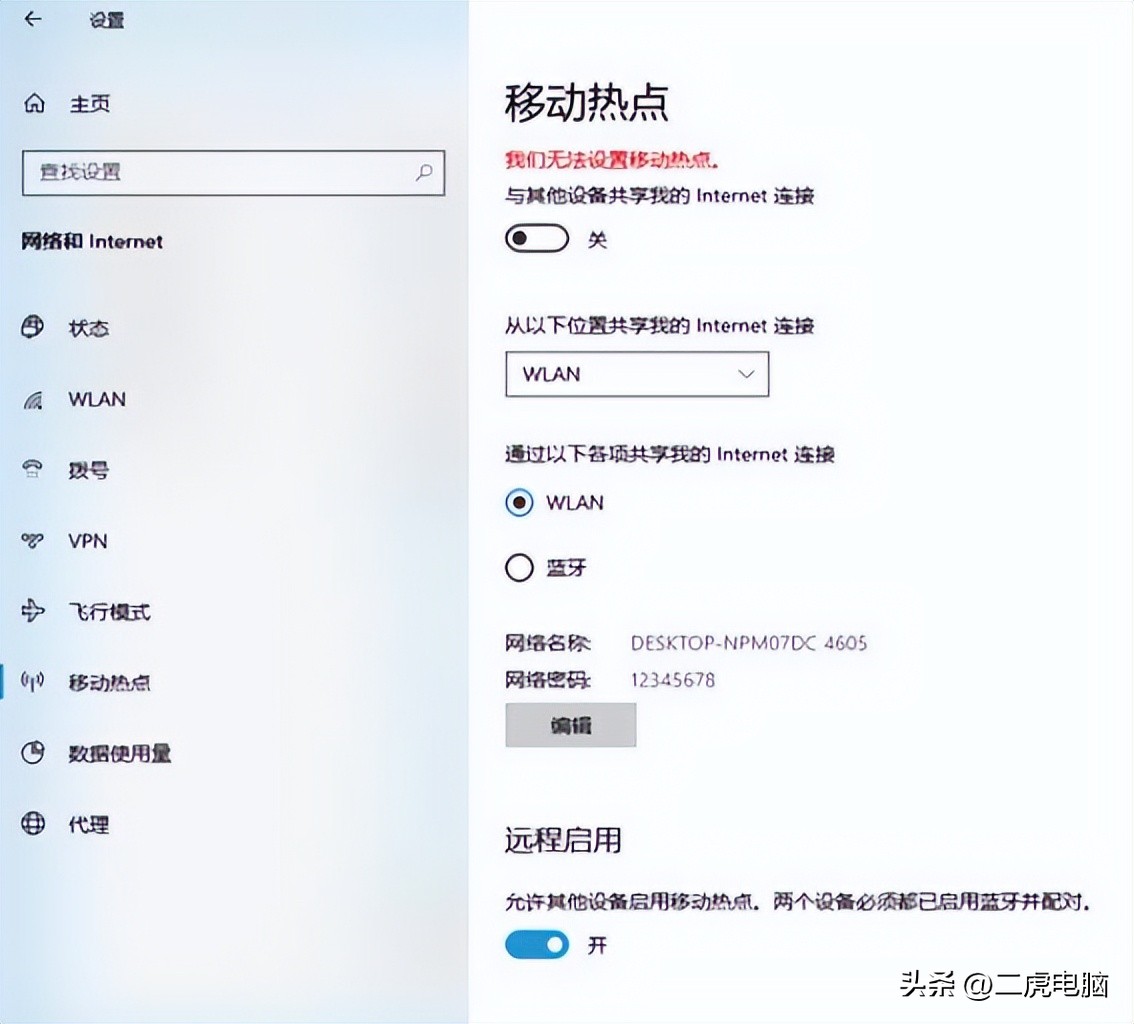The height and width of the screenshot is (1024, 1134).
Task: Disable the 远程启用 (Remote activation) toggle
Action: [x=537, y=944]
